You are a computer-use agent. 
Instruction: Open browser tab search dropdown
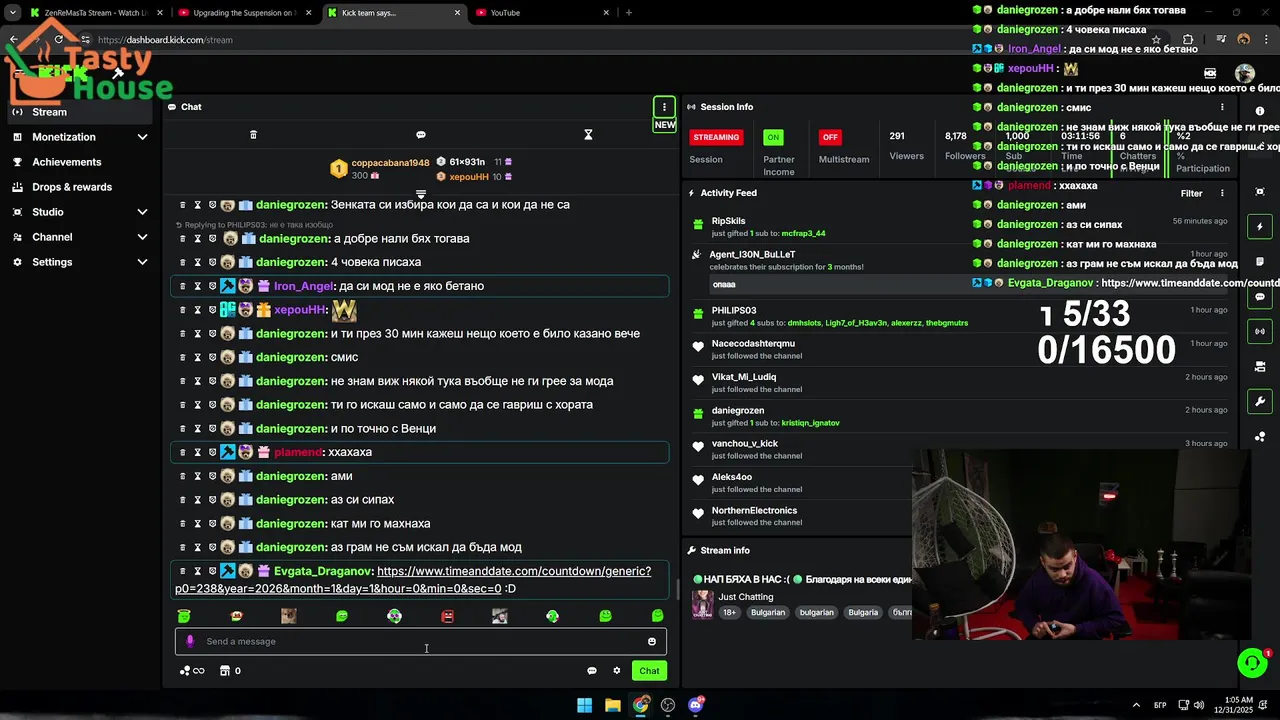(12, 13)
